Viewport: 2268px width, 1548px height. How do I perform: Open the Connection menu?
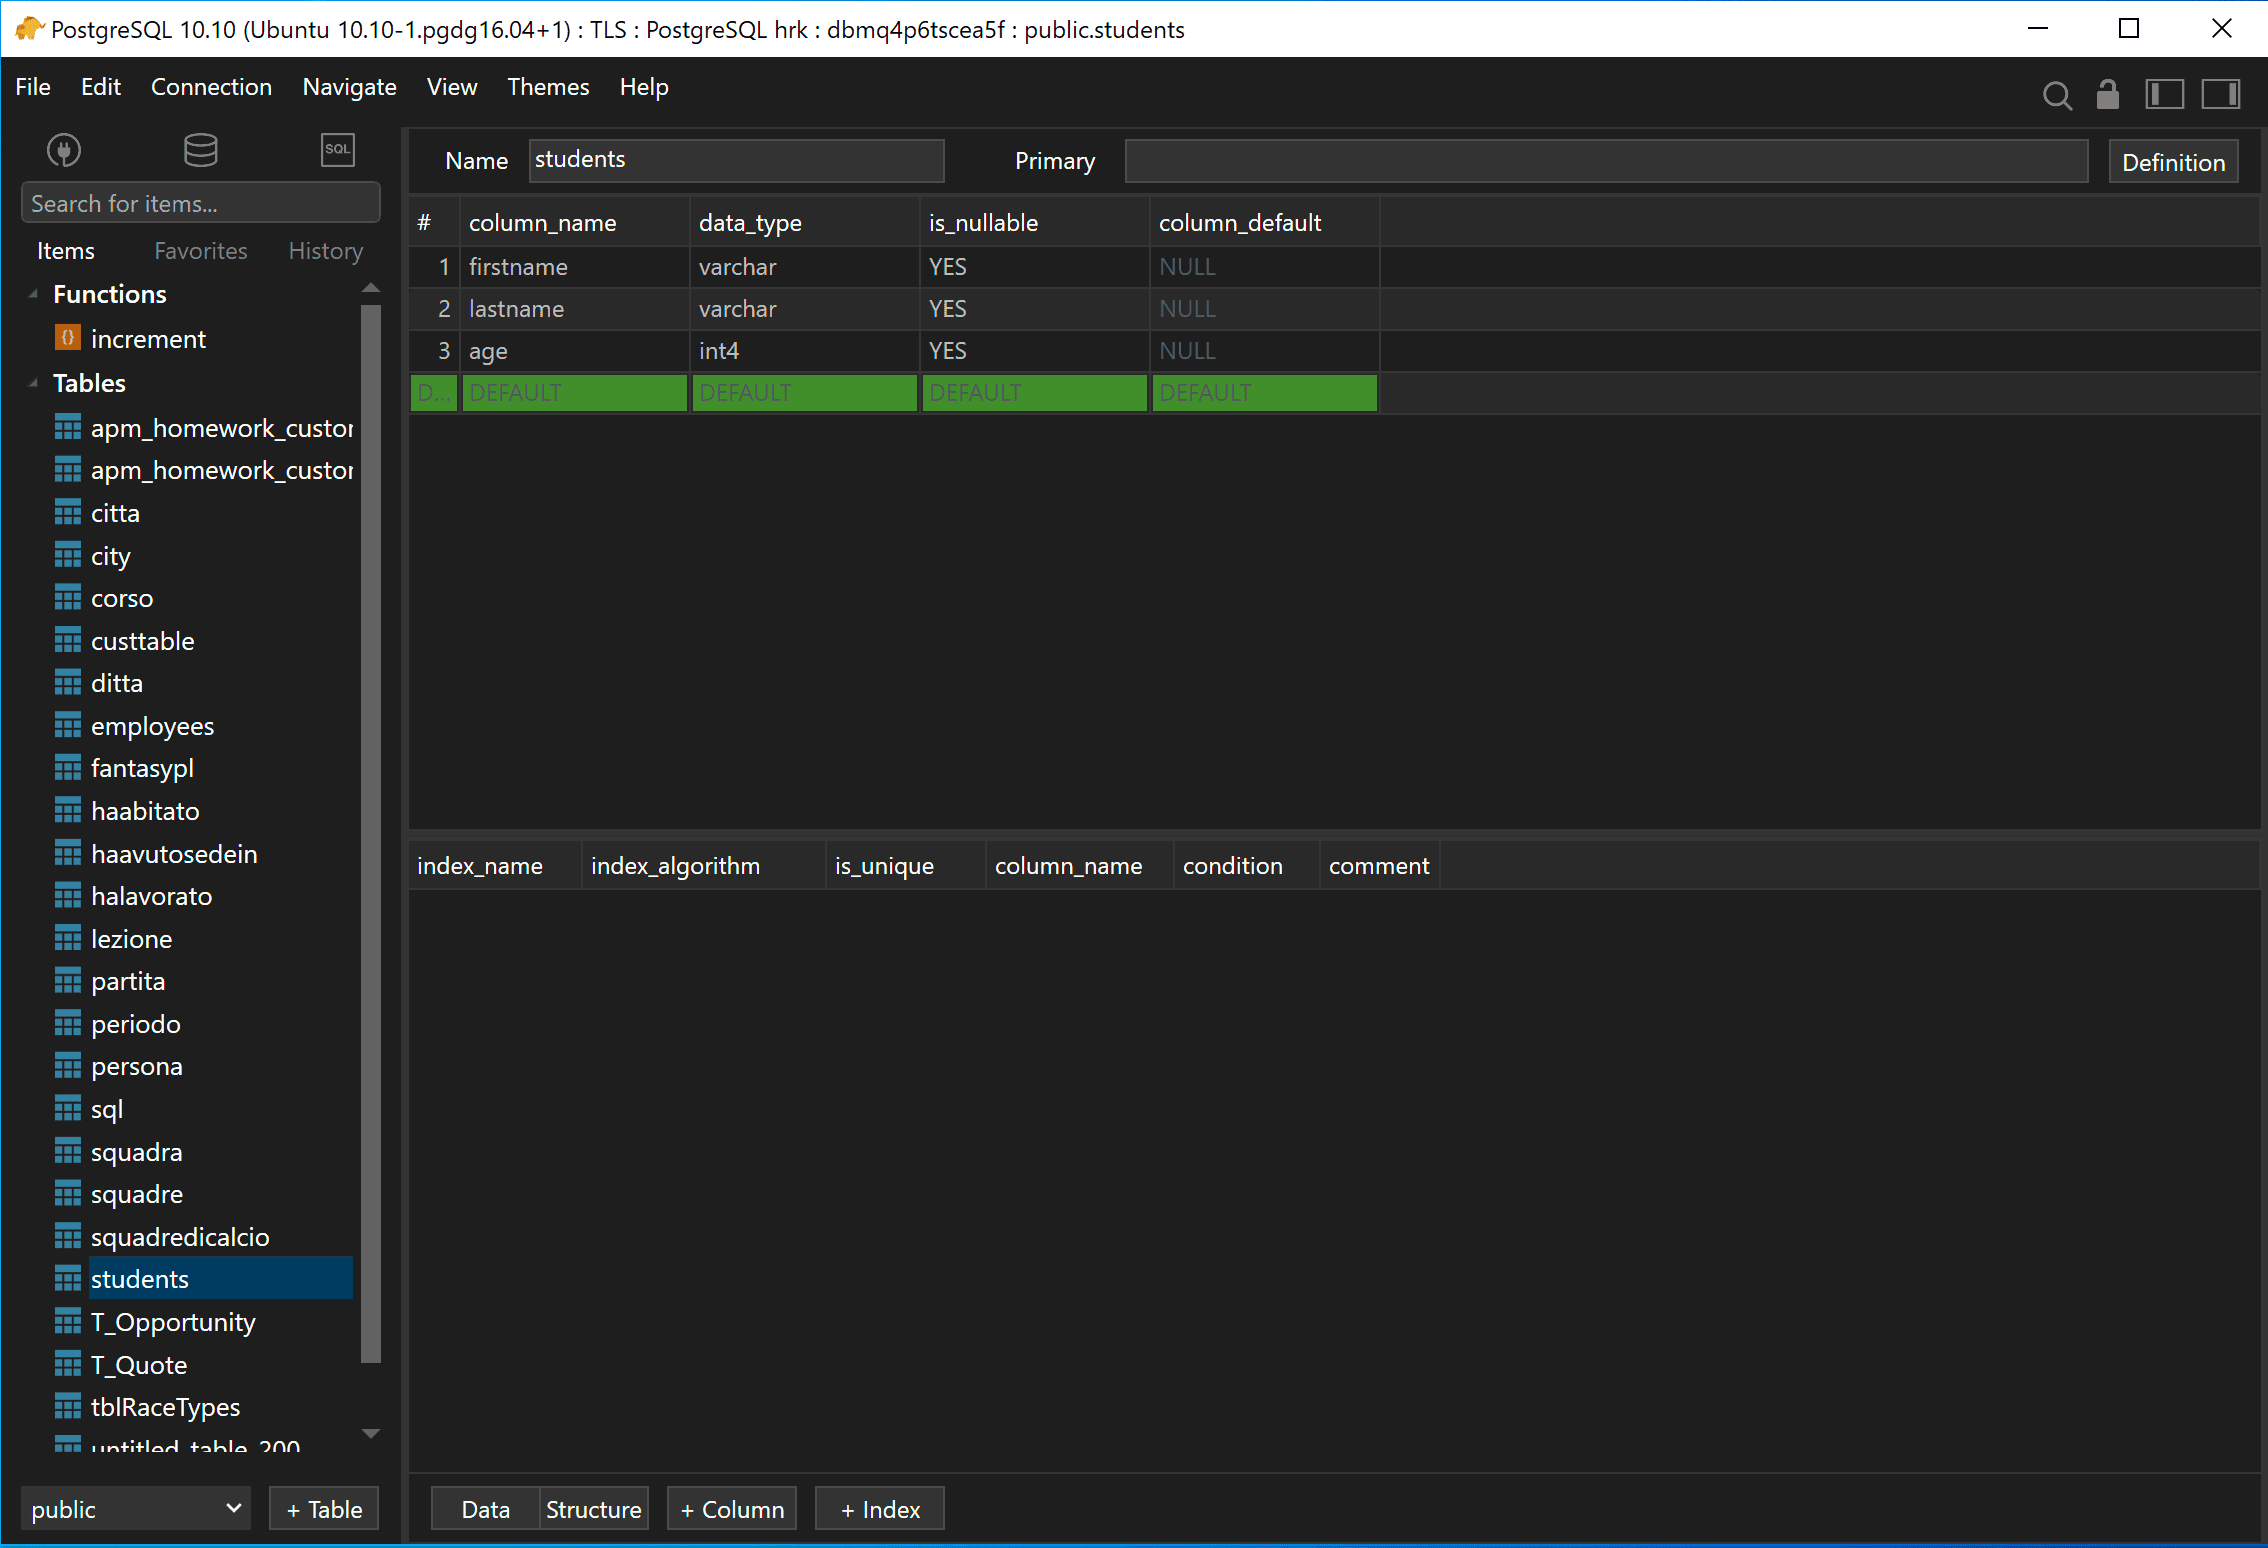coord(211,87)
